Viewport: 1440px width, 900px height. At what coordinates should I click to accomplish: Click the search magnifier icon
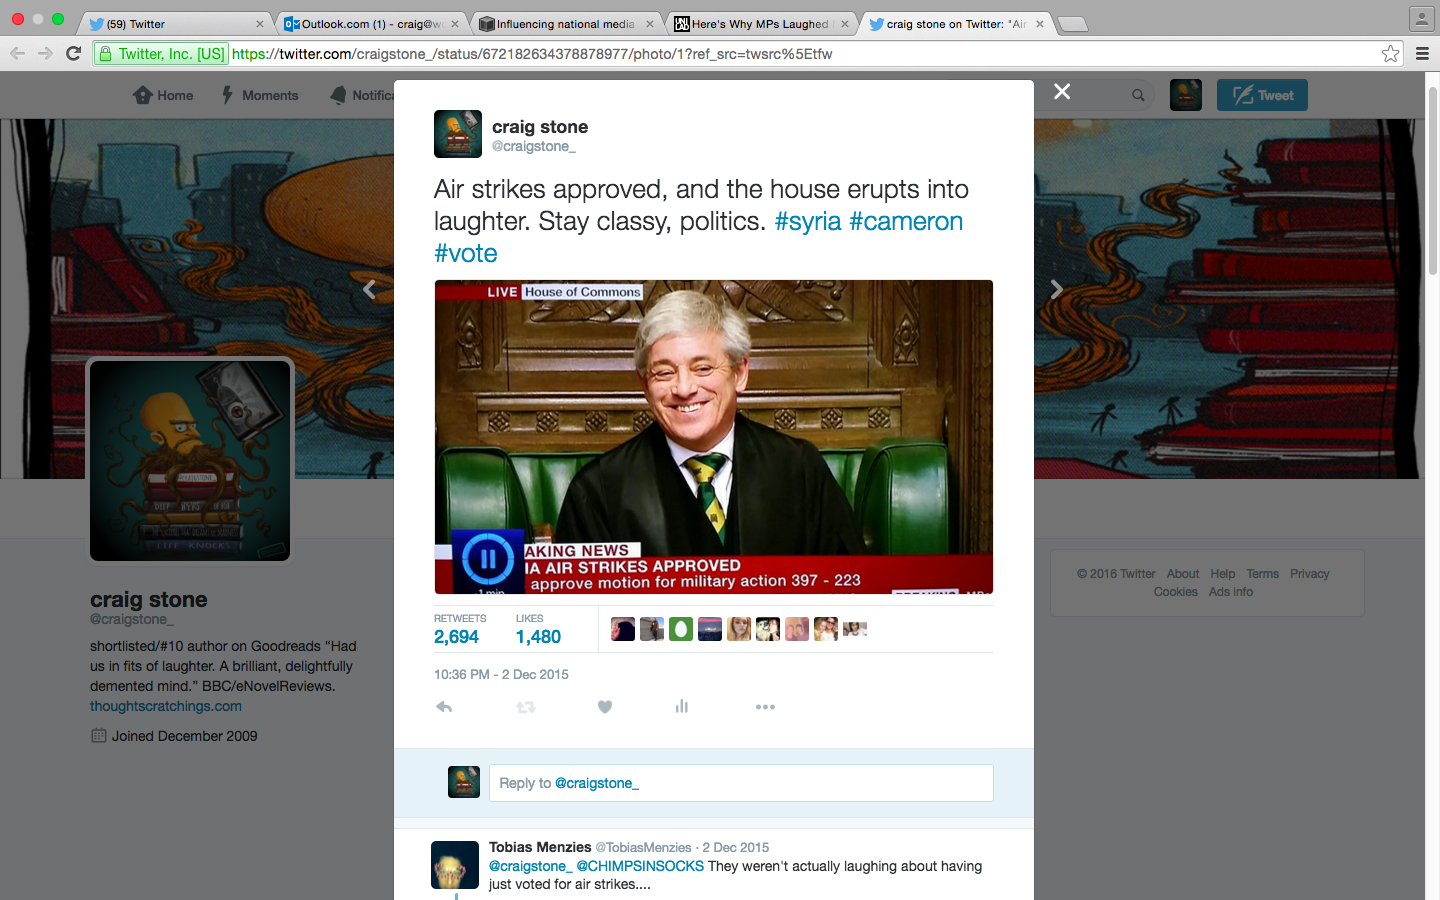tap(1138, 96)
